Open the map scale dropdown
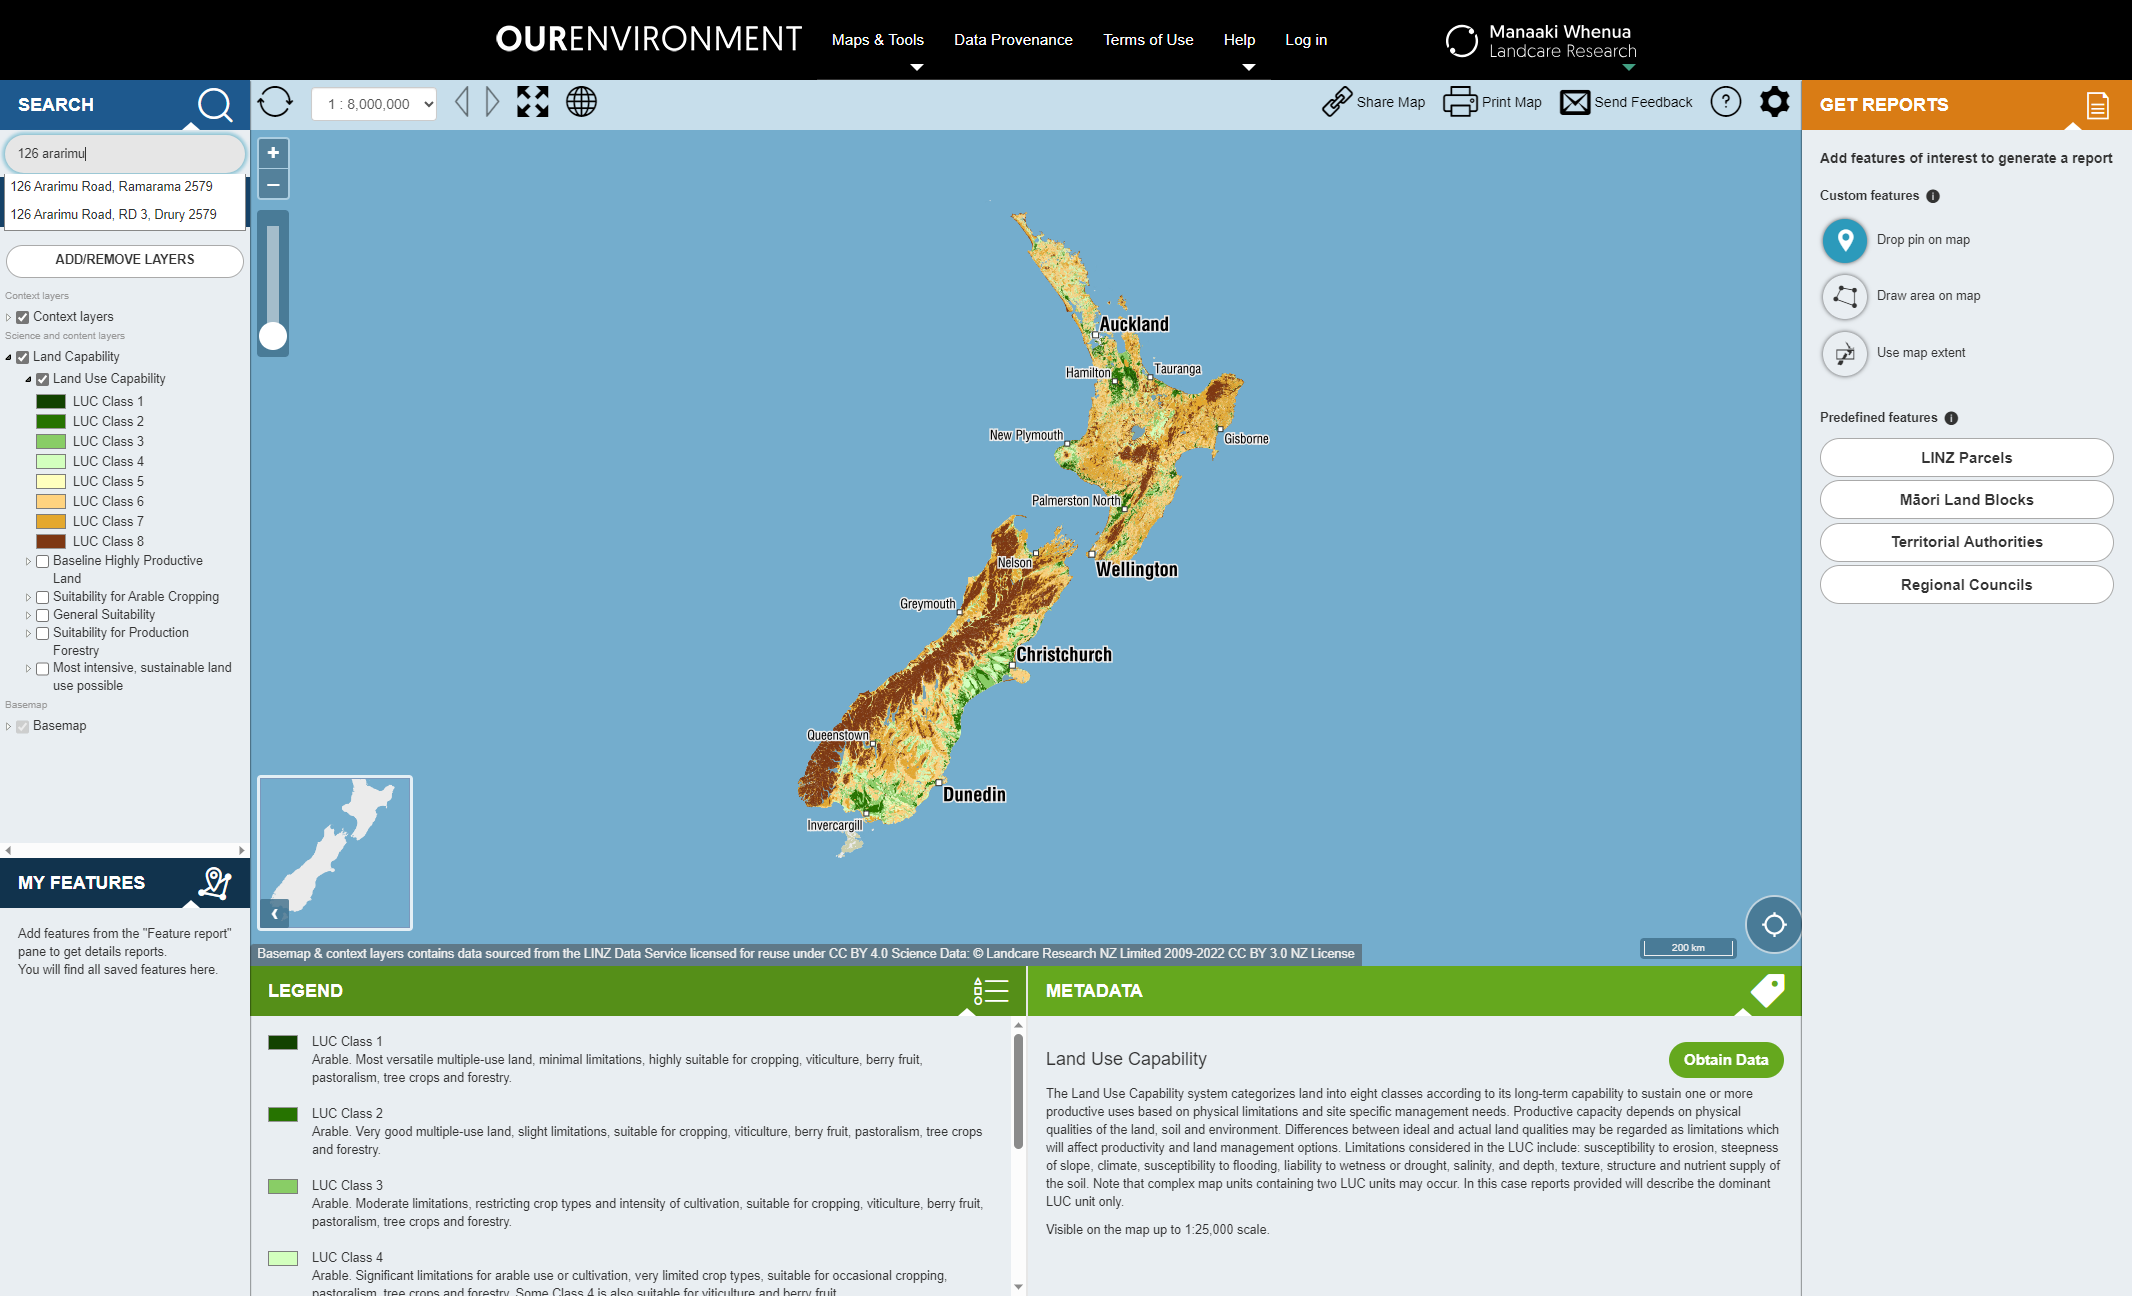2132x1296 pixels. [x=374, y=104]
